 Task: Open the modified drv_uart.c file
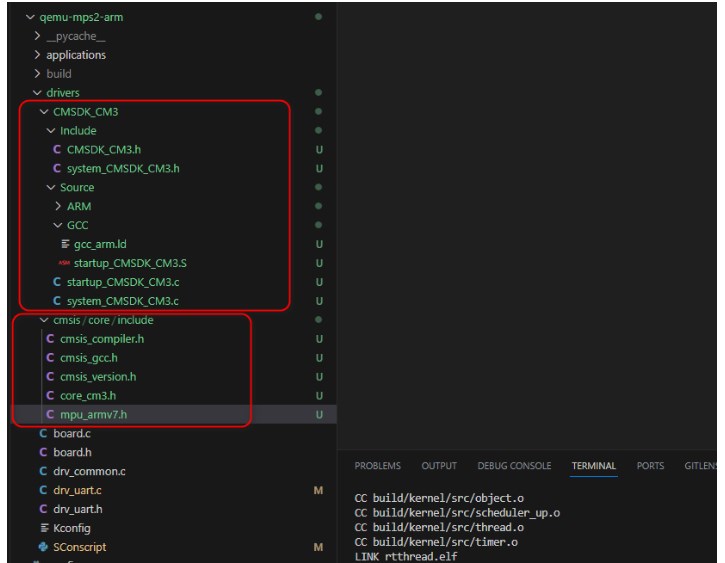(77, 490)
